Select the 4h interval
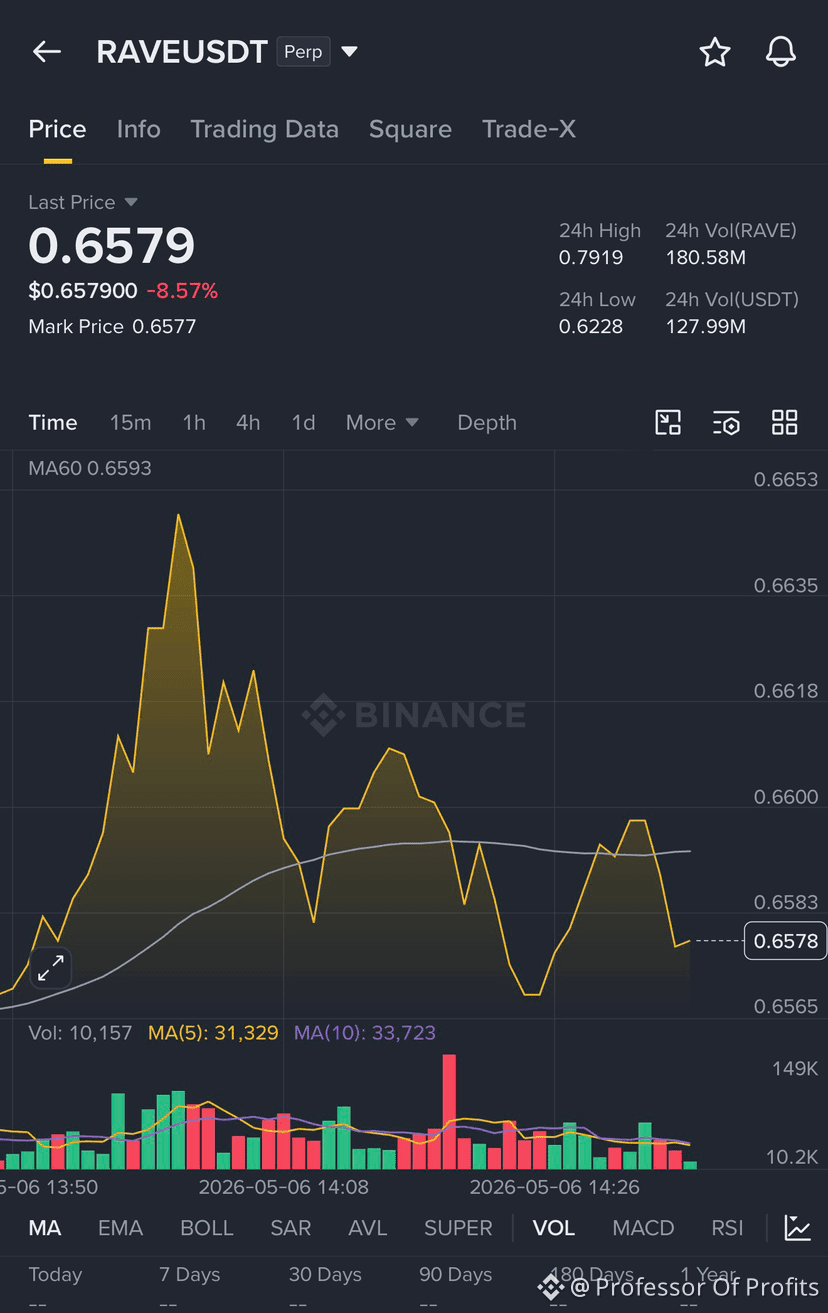 (248, 422)
